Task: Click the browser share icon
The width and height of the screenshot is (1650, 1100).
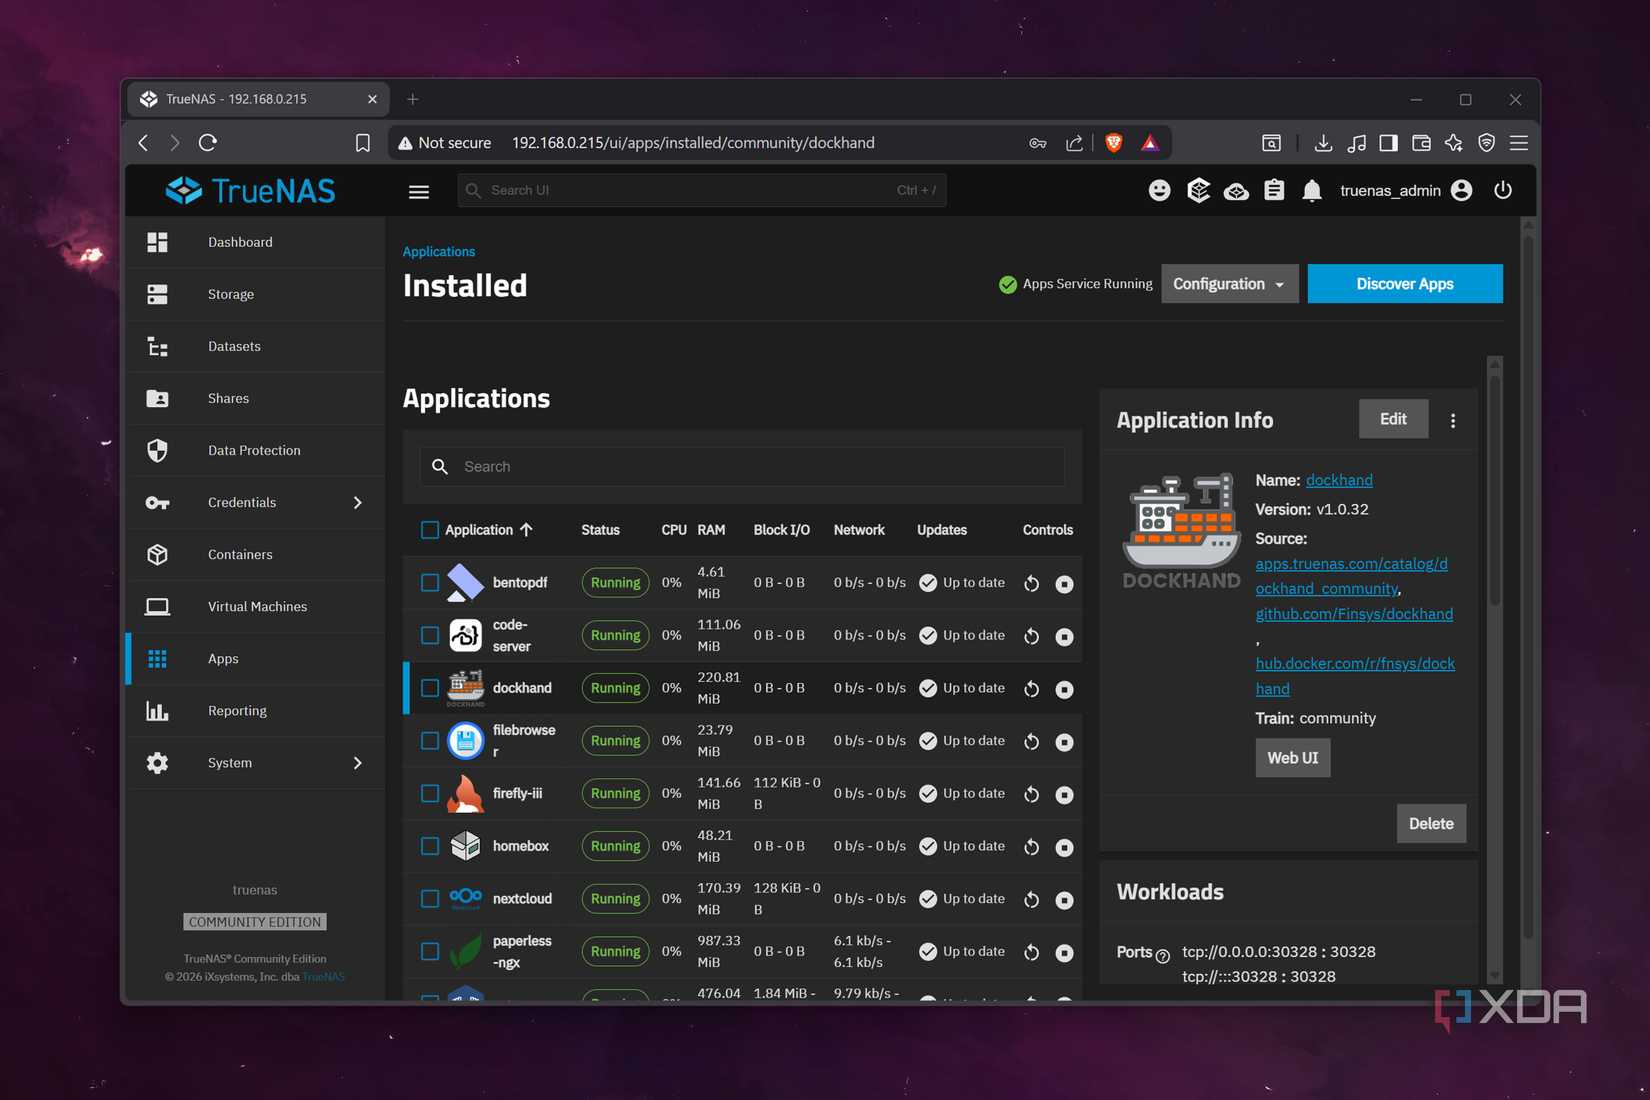Action: tap(1074, 143)
